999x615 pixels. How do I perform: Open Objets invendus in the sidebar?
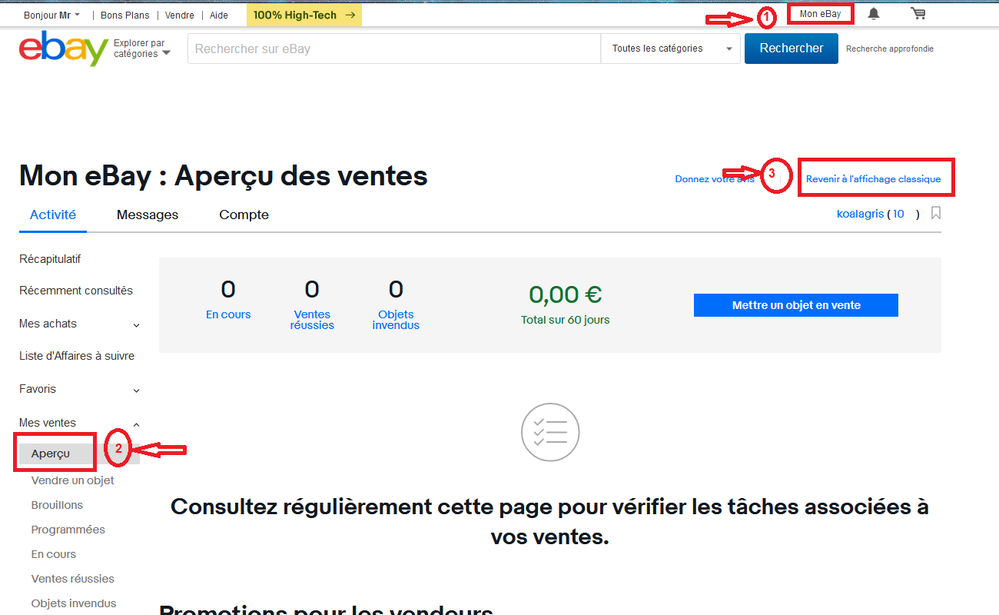click(73, 604)
